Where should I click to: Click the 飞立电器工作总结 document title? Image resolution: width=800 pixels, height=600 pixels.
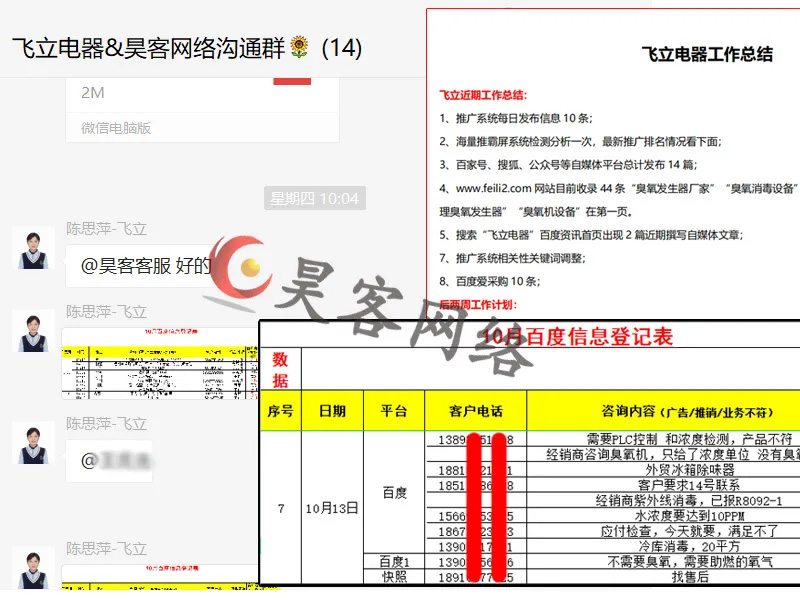tap(706, 55)
